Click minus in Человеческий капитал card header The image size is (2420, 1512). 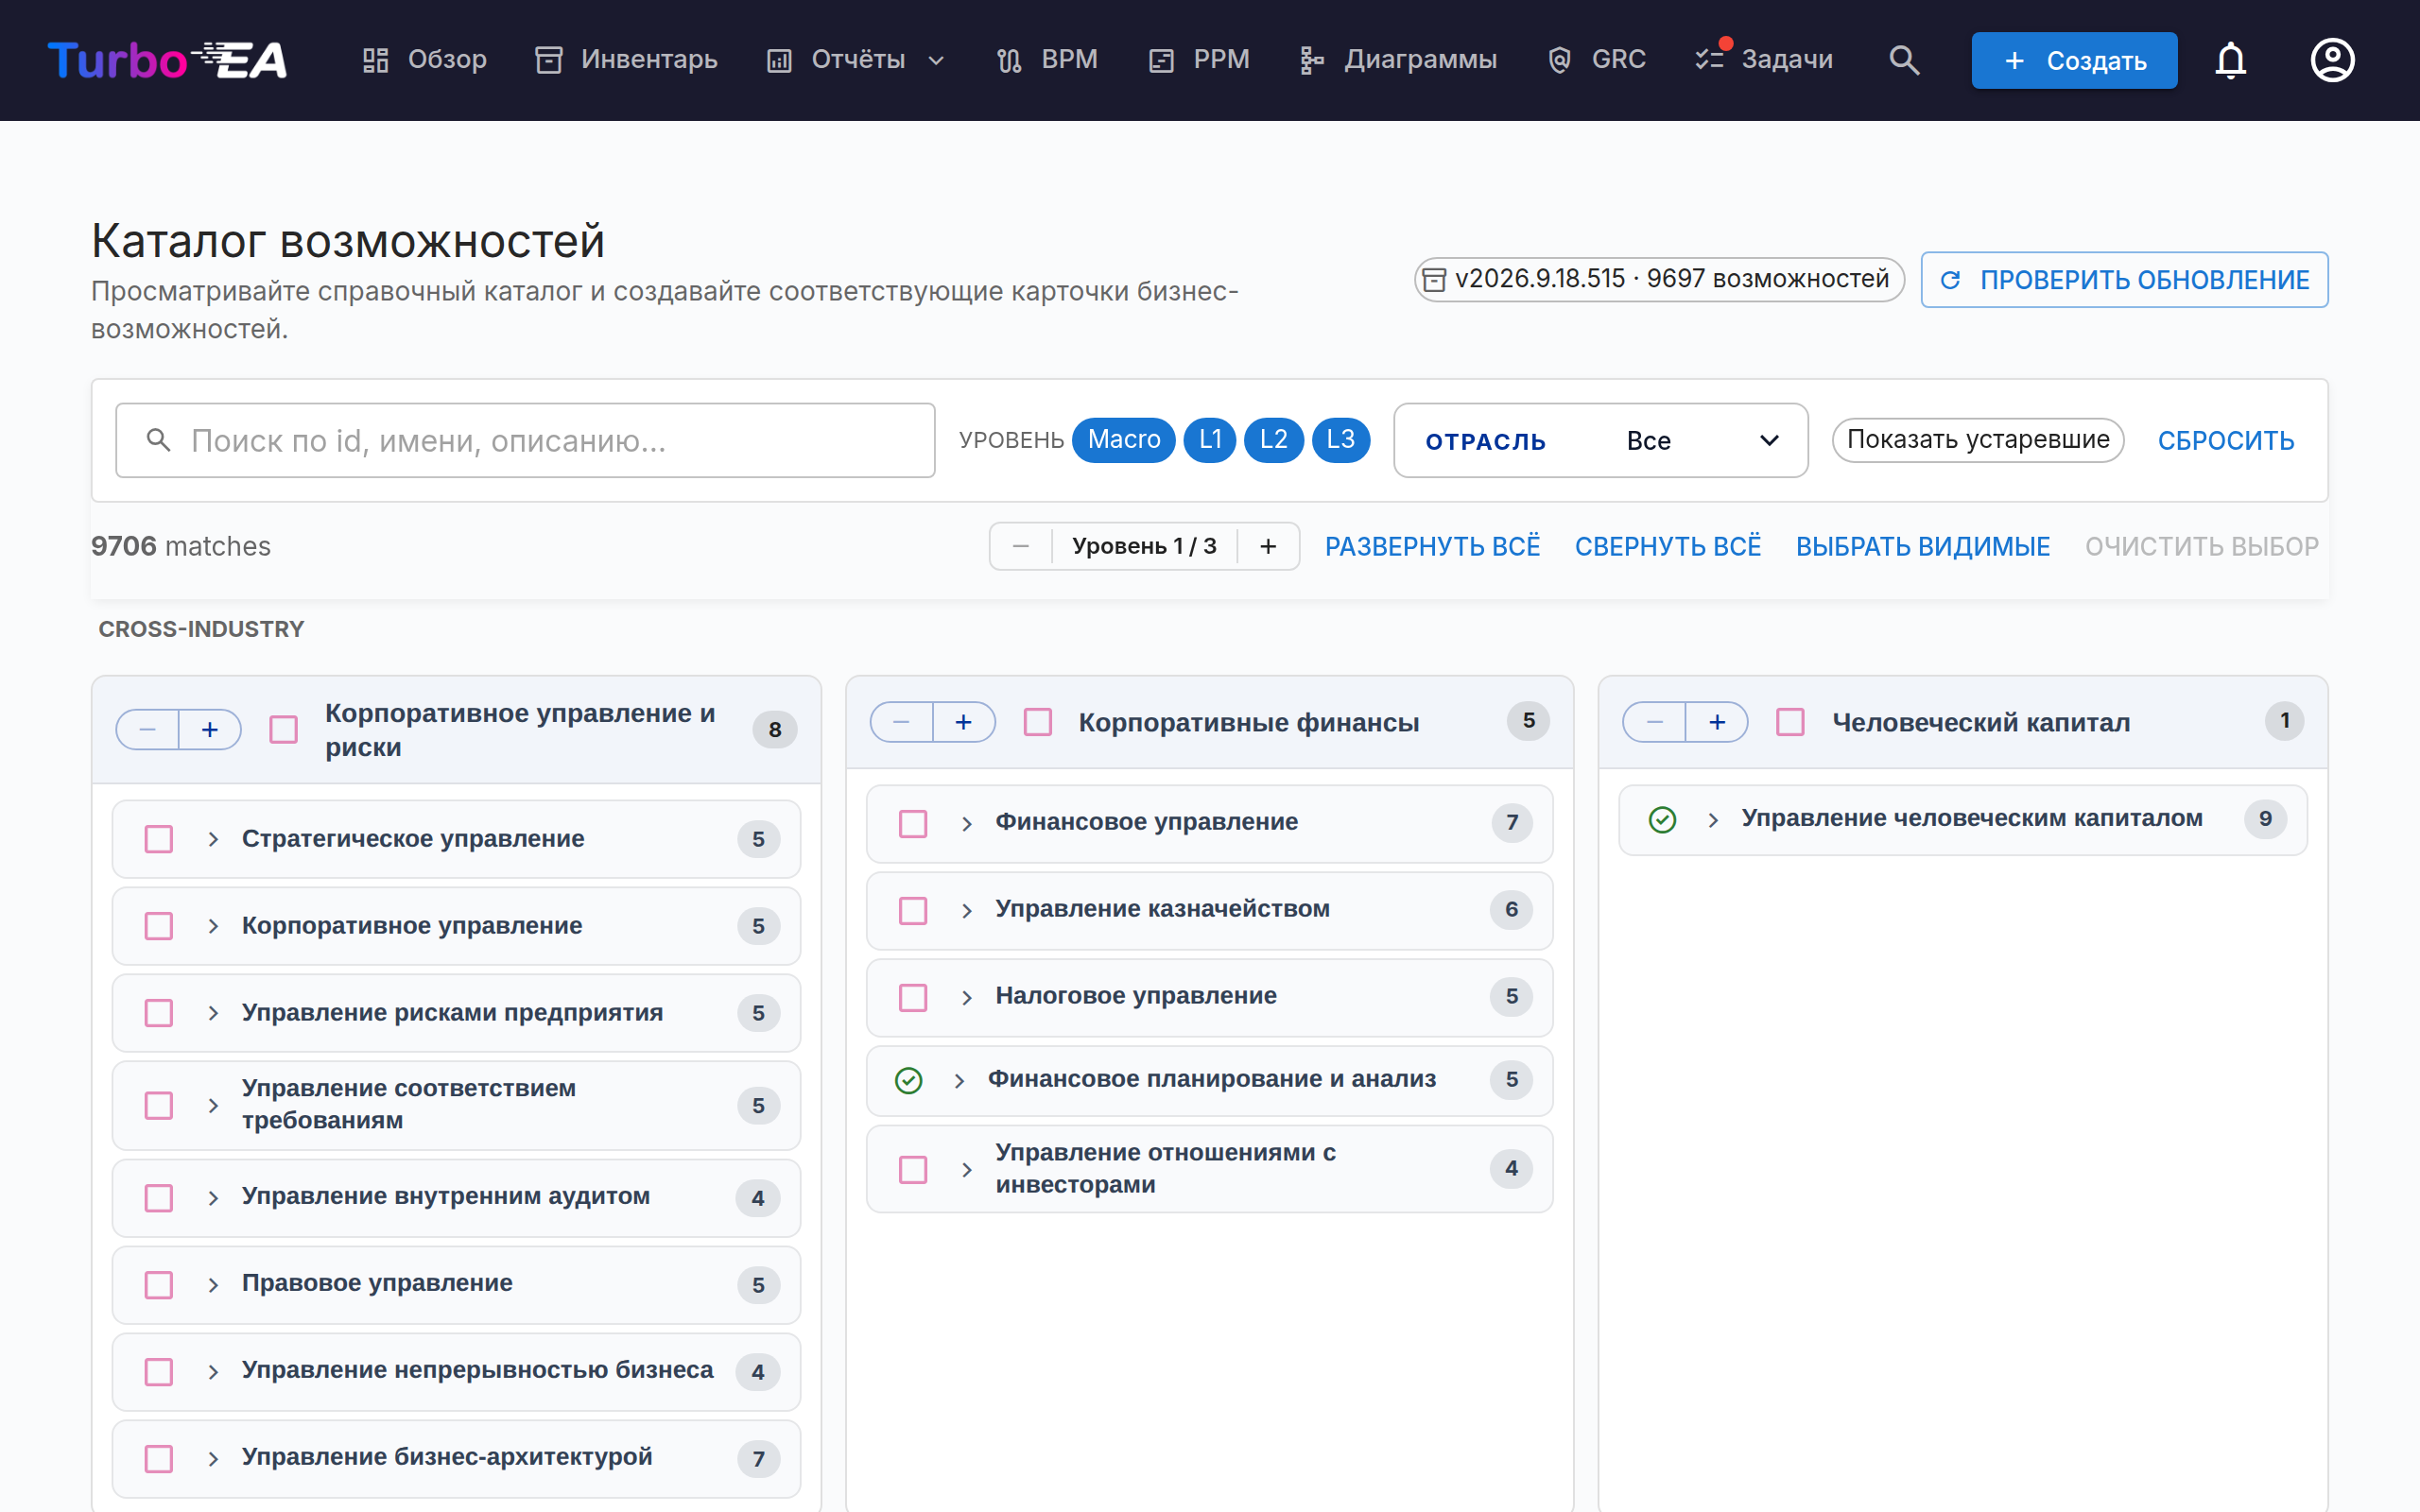click(x=1655, y=722)
